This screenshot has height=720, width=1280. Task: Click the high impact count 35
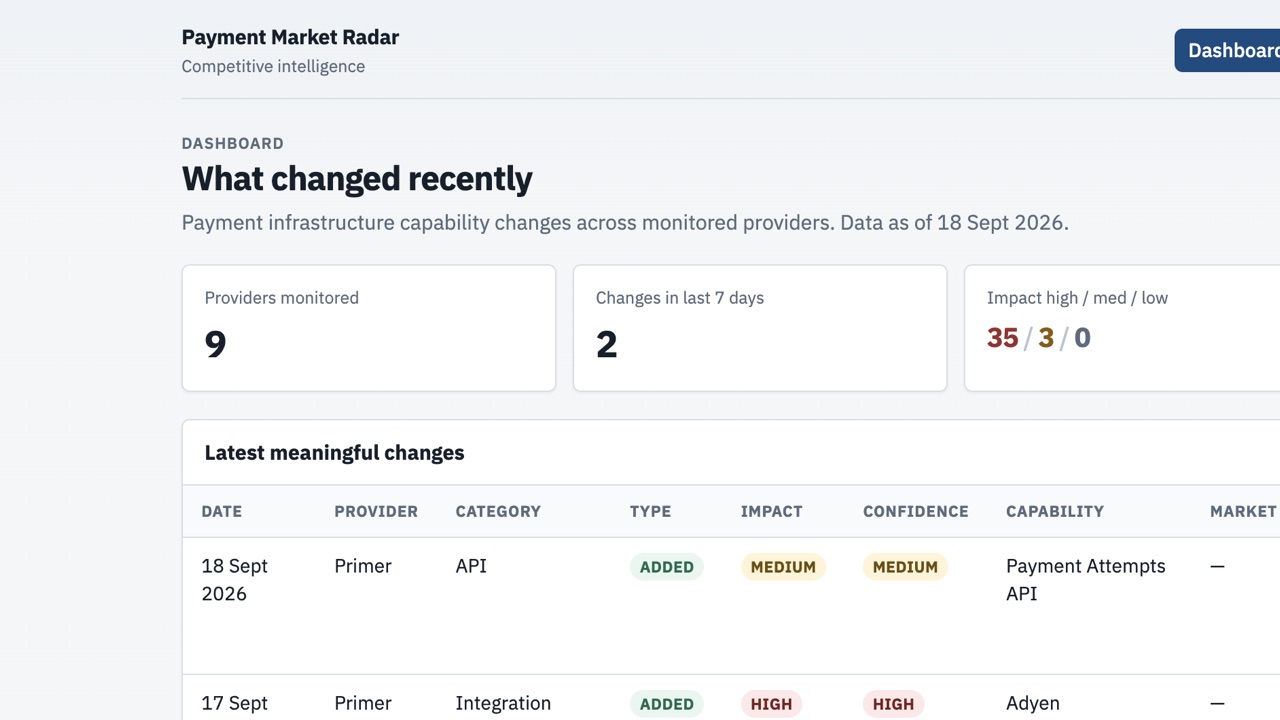1002,338
